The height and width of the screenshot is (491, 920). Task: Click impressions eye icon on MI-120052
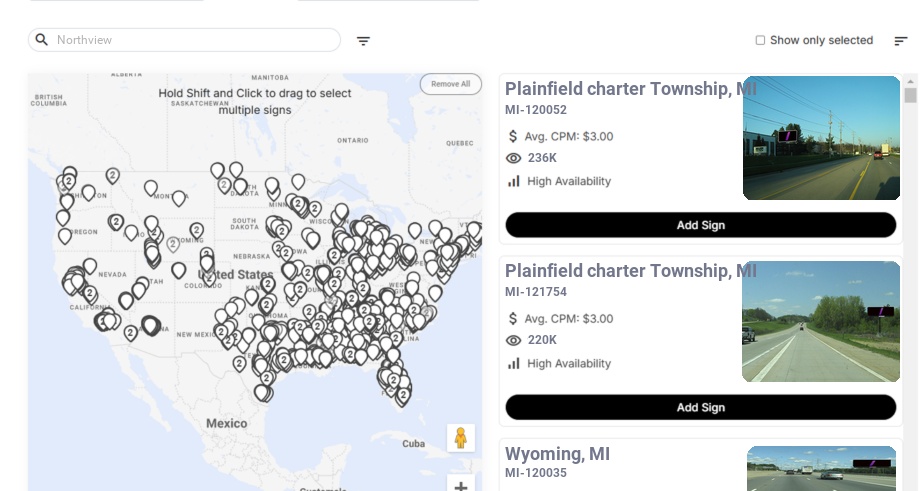point(514,158)
